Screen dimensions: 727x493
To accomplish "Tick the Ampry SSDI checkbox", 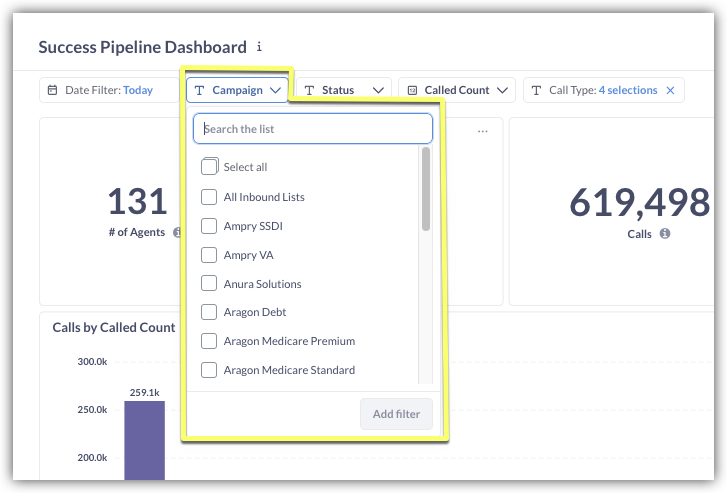I will pos(210,226).
